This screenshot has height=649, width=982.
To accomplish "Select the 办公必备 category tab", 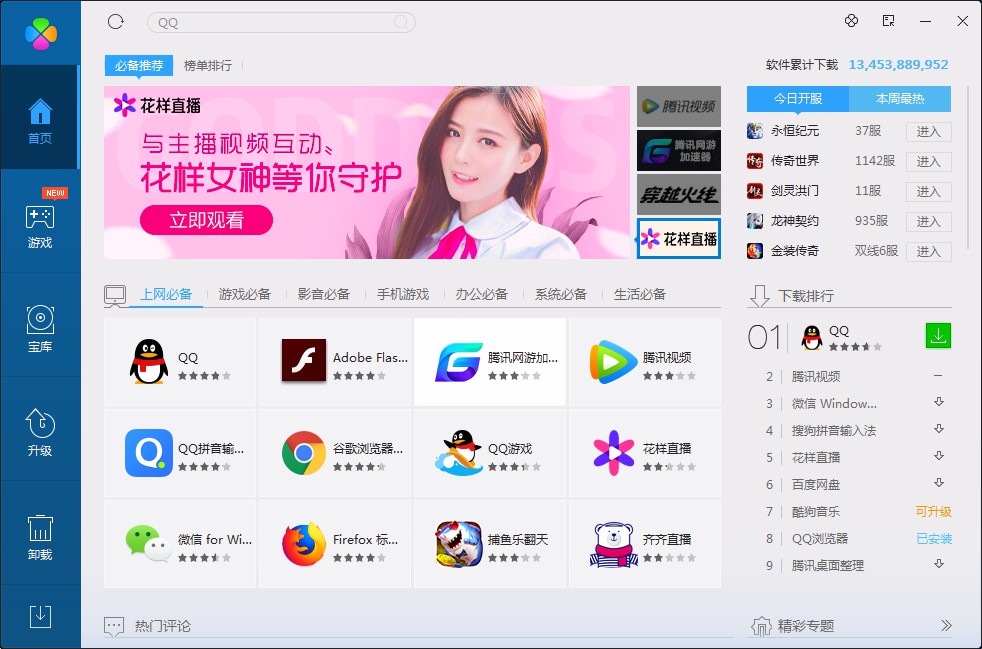I will point(482,294).
